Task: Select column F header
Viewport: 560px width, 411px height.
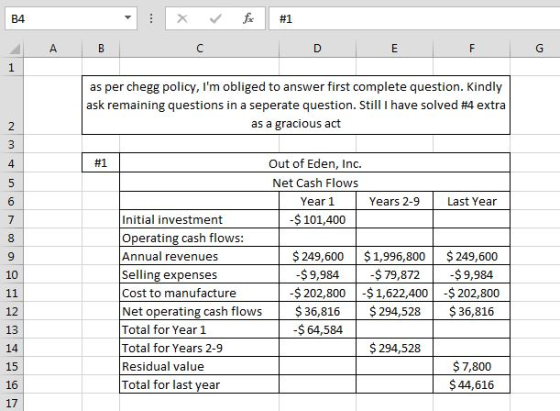Action: click(x=471, y=49)
